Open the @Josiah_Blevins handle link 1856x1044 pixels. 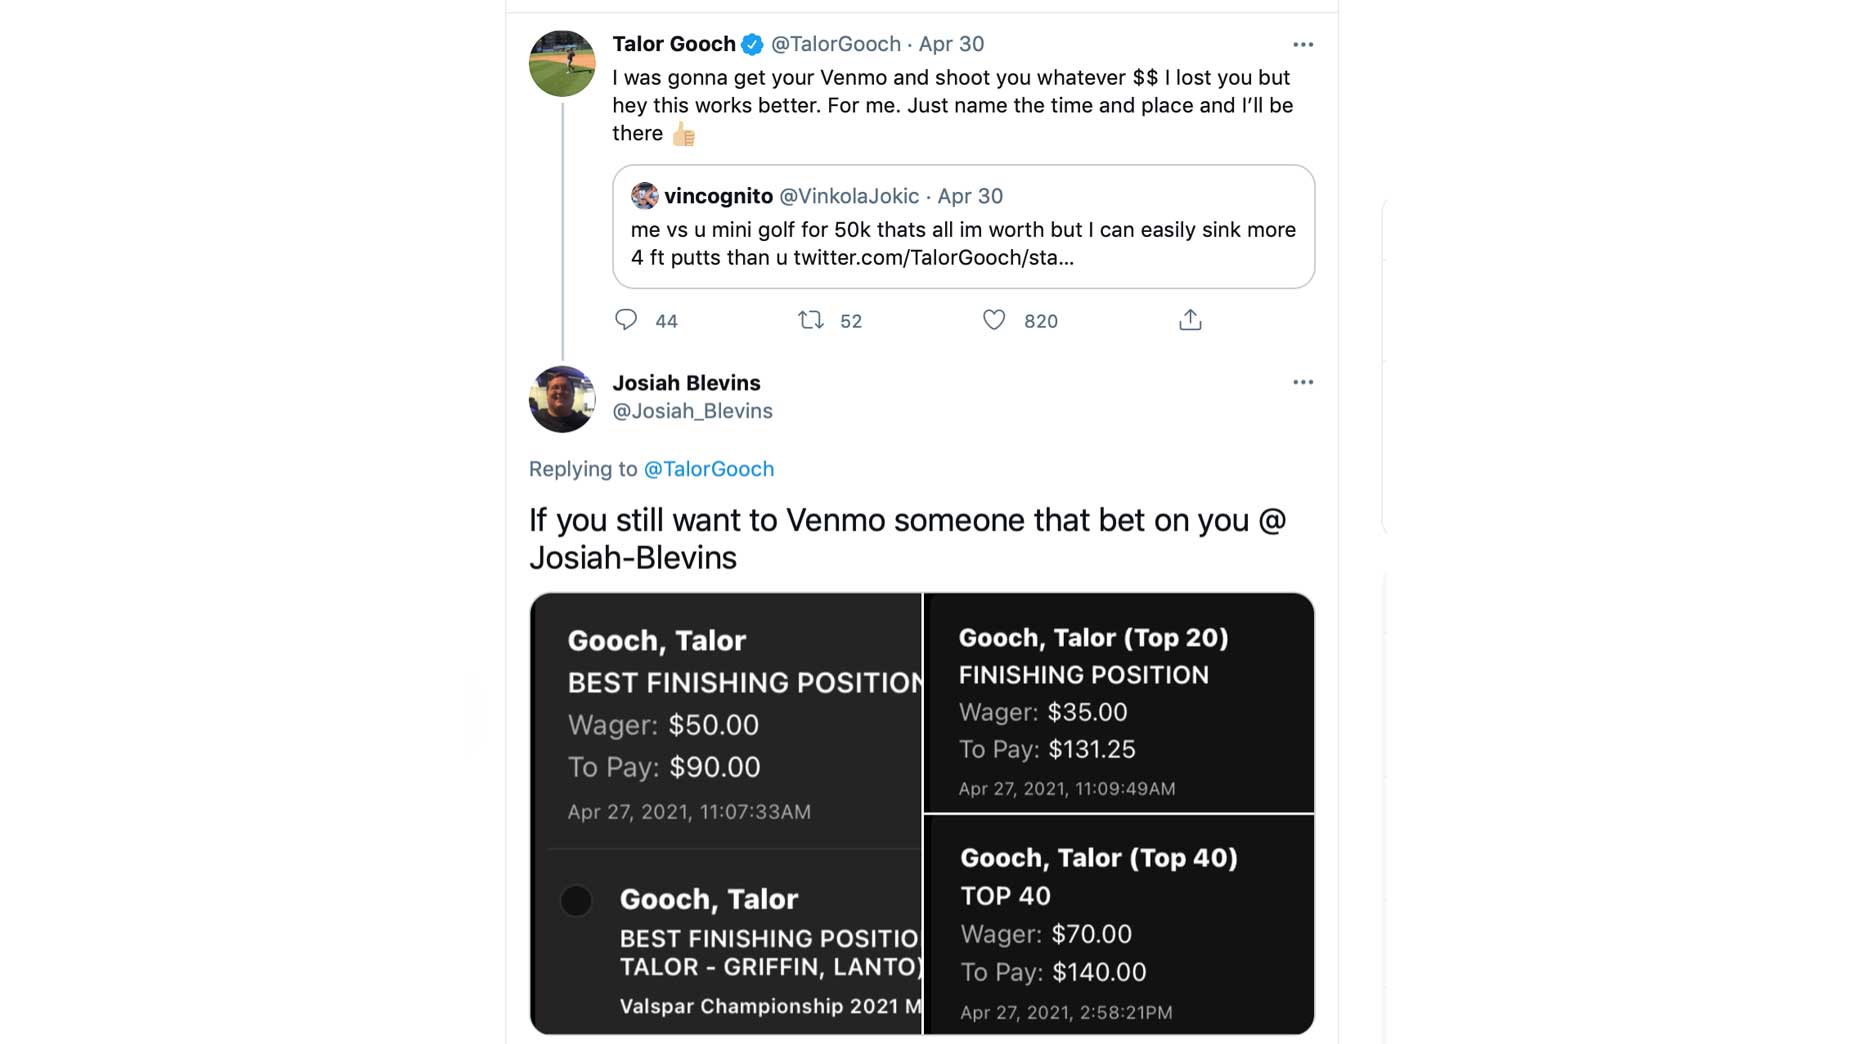(692, 411)
